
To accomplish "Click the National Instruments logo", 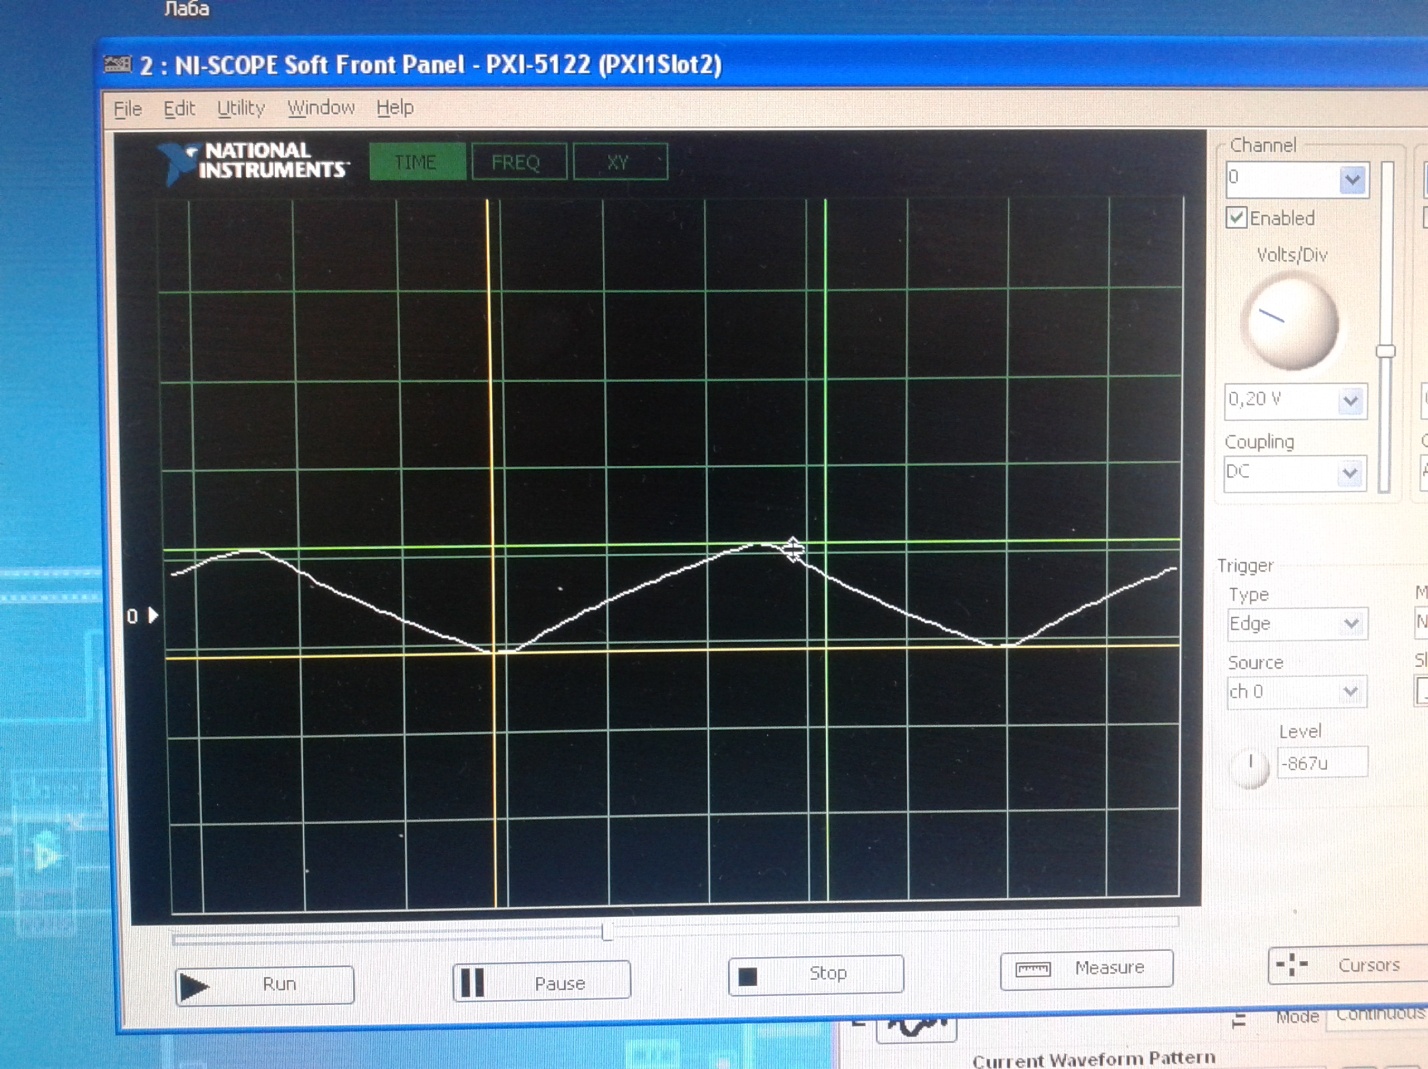I will click(x=253, y=161).
